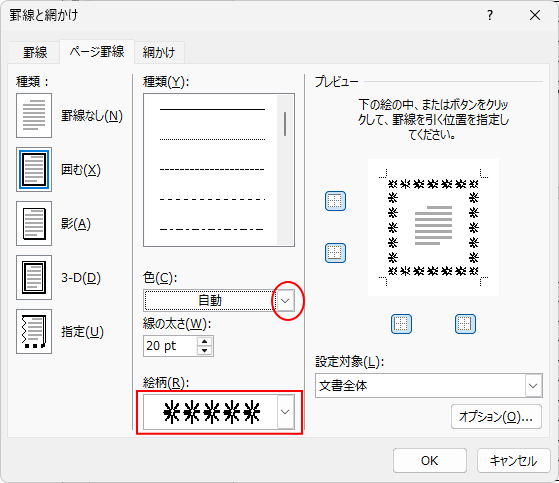
Task: Select the dash-dot line style in list
Action: pyautogui.click(x=212, y=229)
